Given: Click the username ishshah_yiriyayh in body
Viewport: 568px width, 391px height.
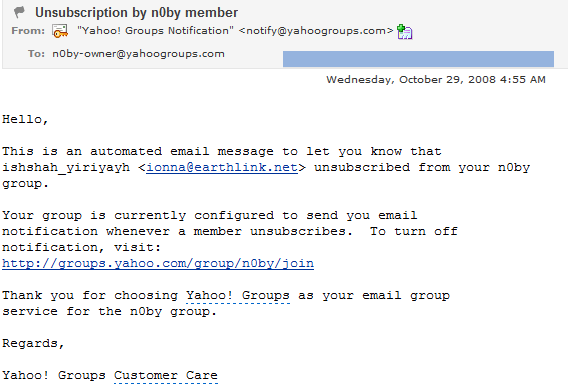Looking at the screenshot, I should (66, 168).
